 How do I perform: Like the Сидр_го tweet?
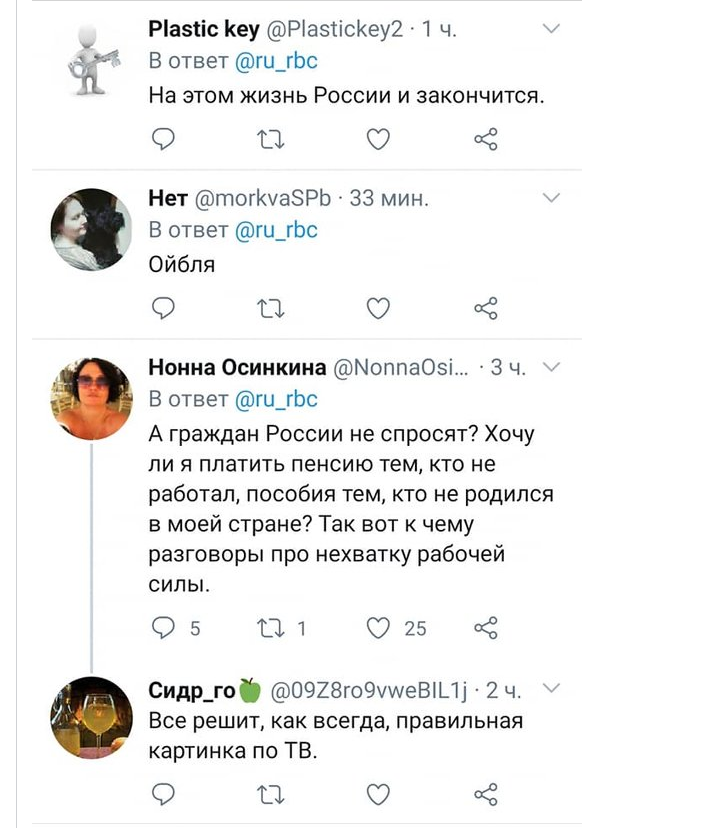click(378, 794)
